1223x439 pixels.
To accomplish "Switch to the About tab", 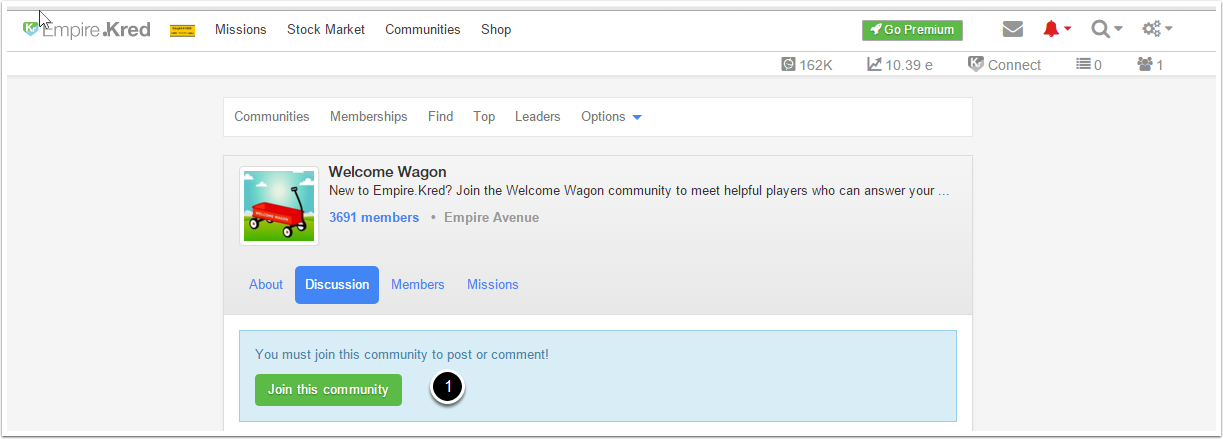I will coord(266,285).
